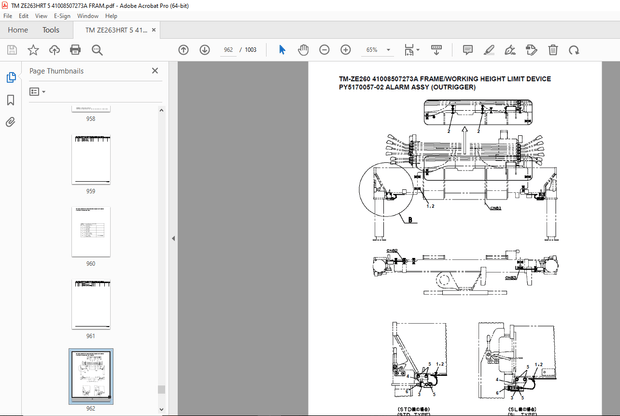This screenshot has height=416, width=620.
Task: Open the sign document tool
Action: [x=510, y=50]
